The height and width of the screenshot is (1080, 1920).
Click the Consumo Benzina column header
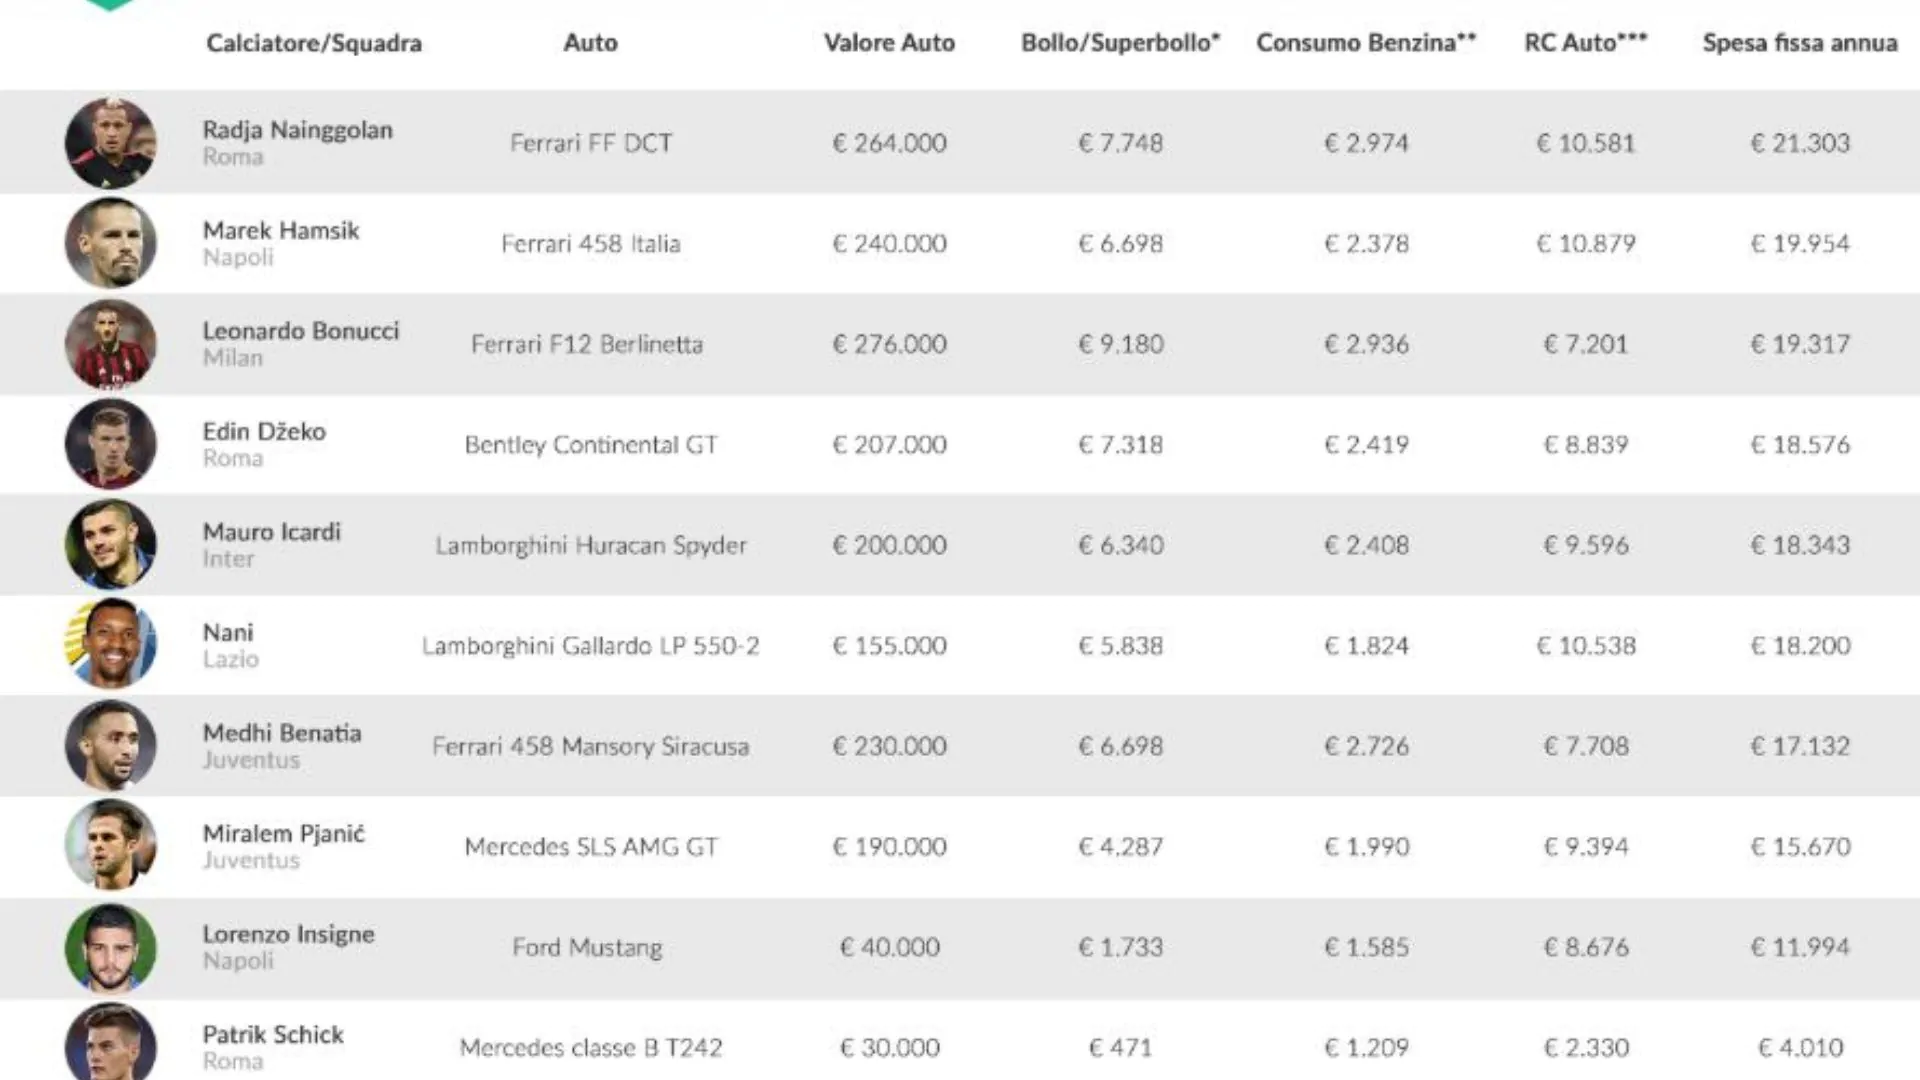point(1366,43)
